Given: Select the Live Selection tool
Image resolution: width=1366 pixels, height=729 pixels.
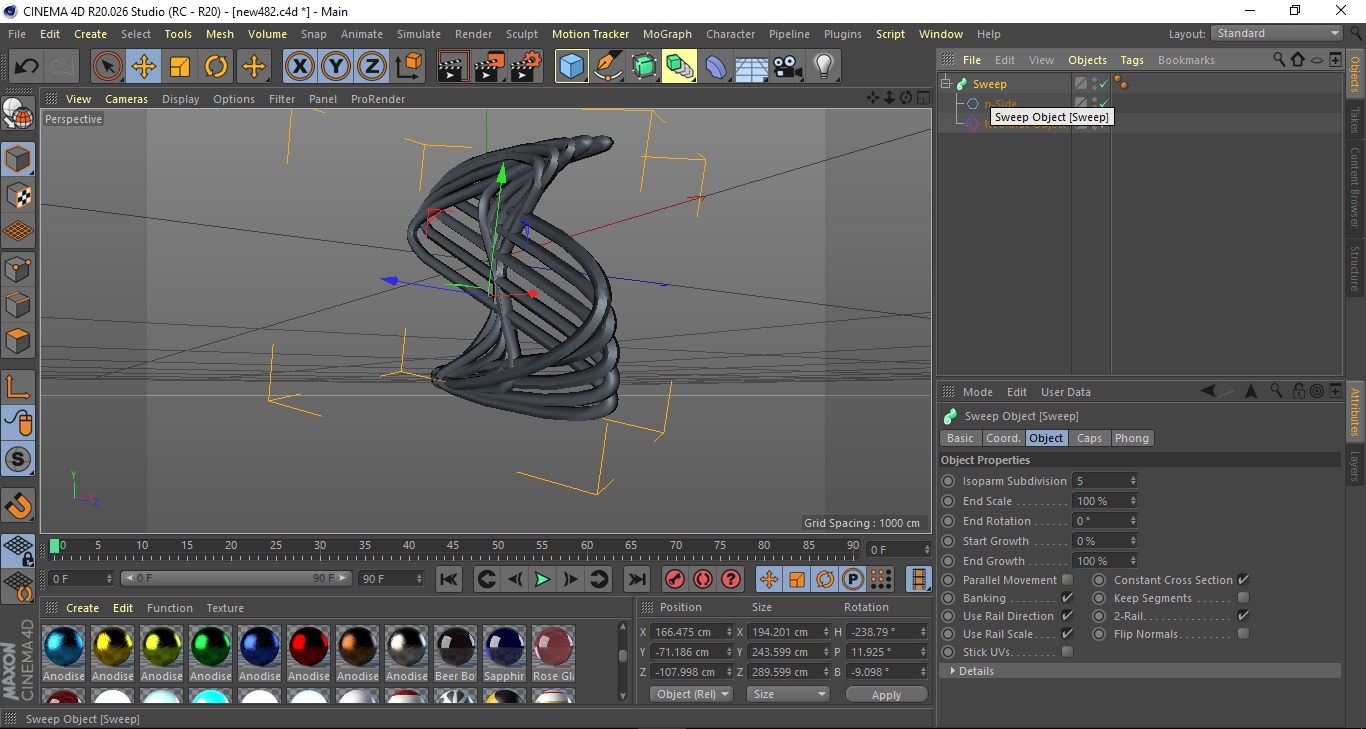Looking at the screenshot, I should pyautogui.click(x=108, y=67).
